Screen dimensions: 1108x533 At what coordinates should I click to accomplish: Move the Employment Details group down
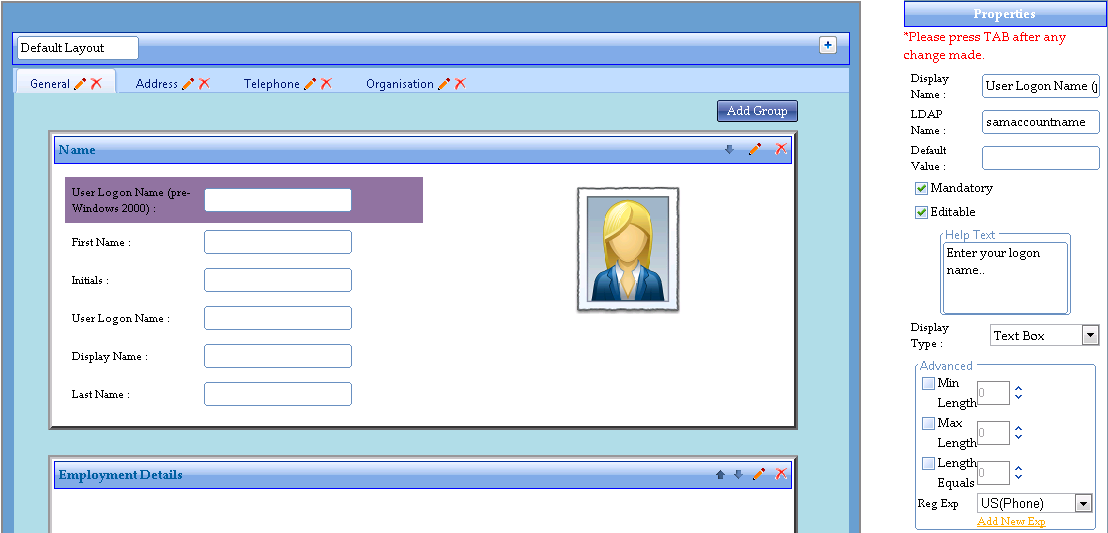click(x=738, y=474)
